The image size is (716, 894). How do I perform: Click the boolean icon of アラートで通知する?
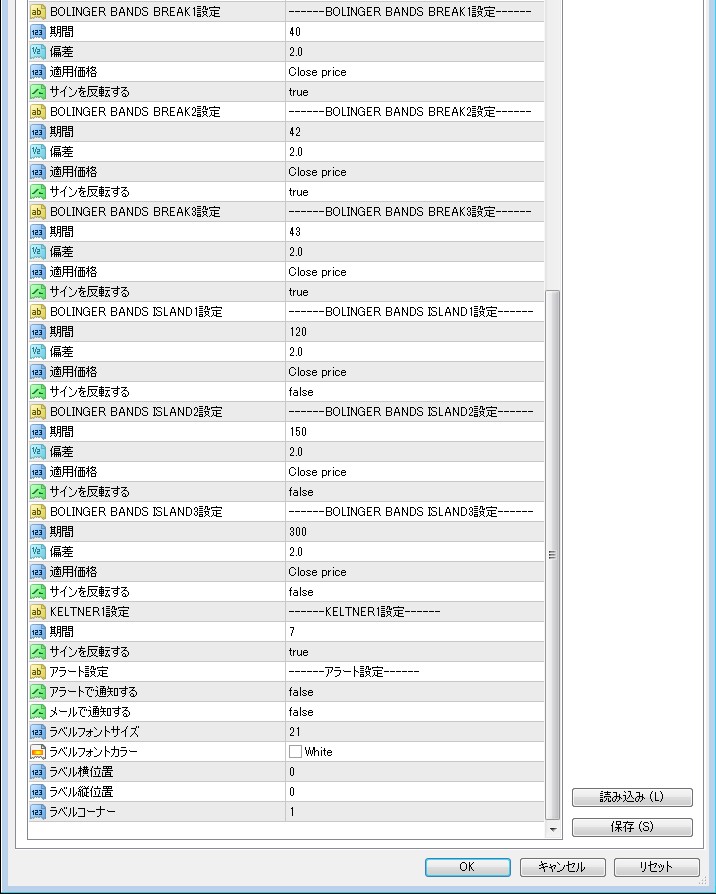pyautogui.click(x=38, y=692)
